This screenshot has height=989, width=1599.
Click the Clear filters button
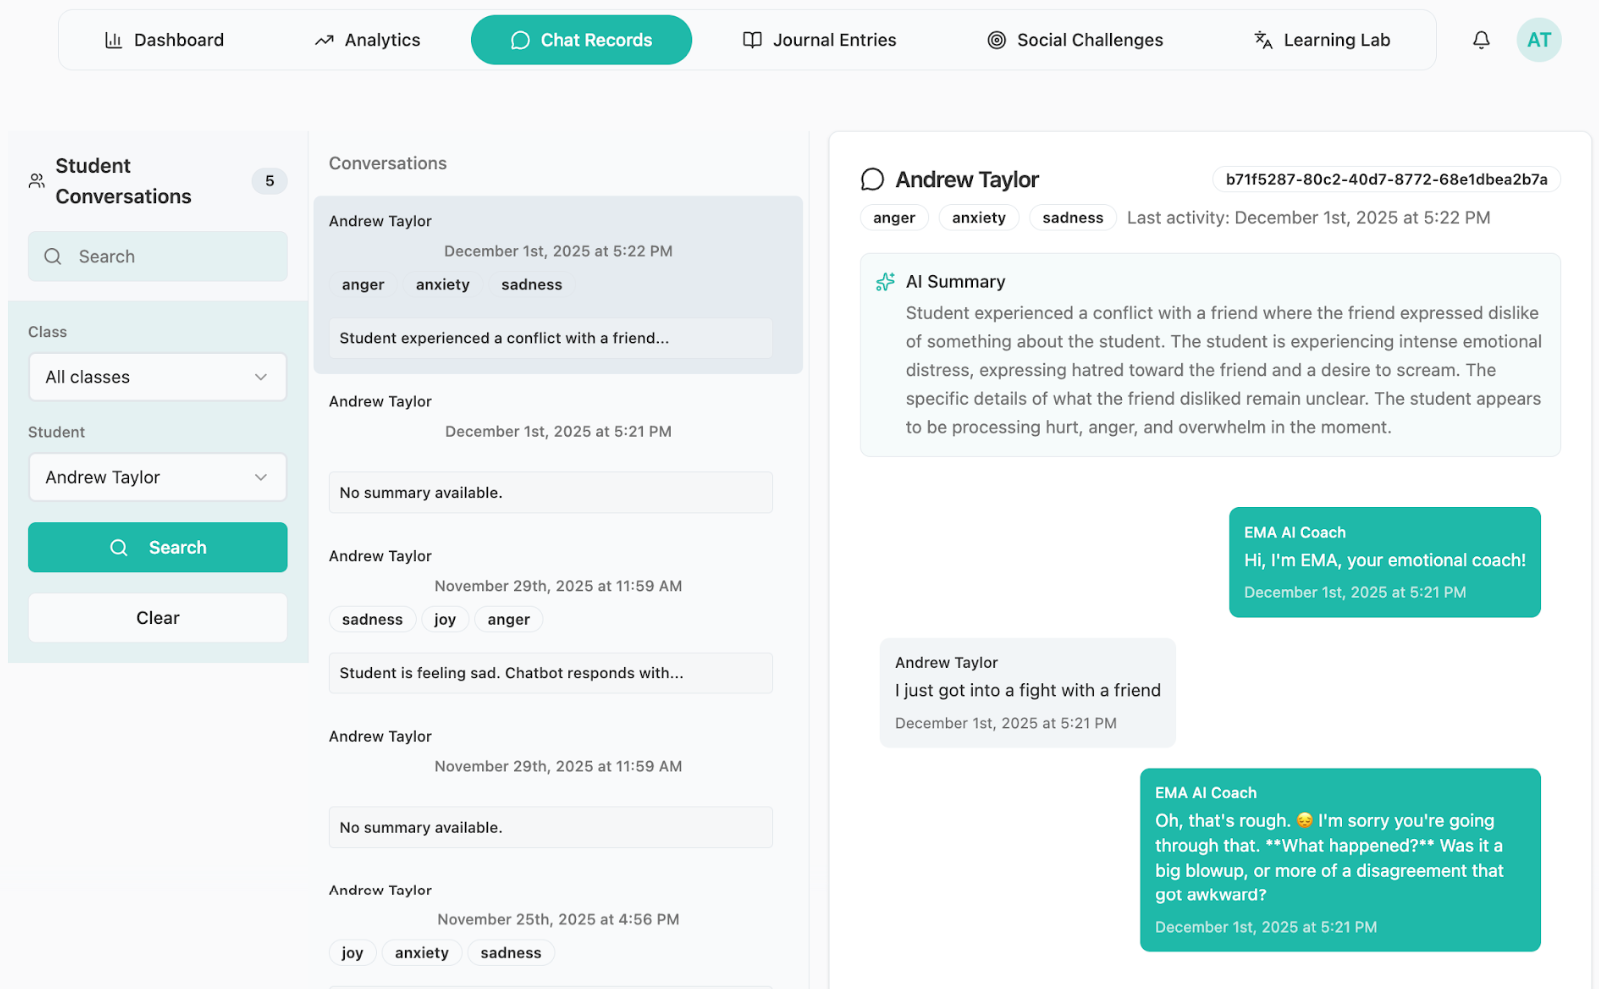tap(157, 618)
